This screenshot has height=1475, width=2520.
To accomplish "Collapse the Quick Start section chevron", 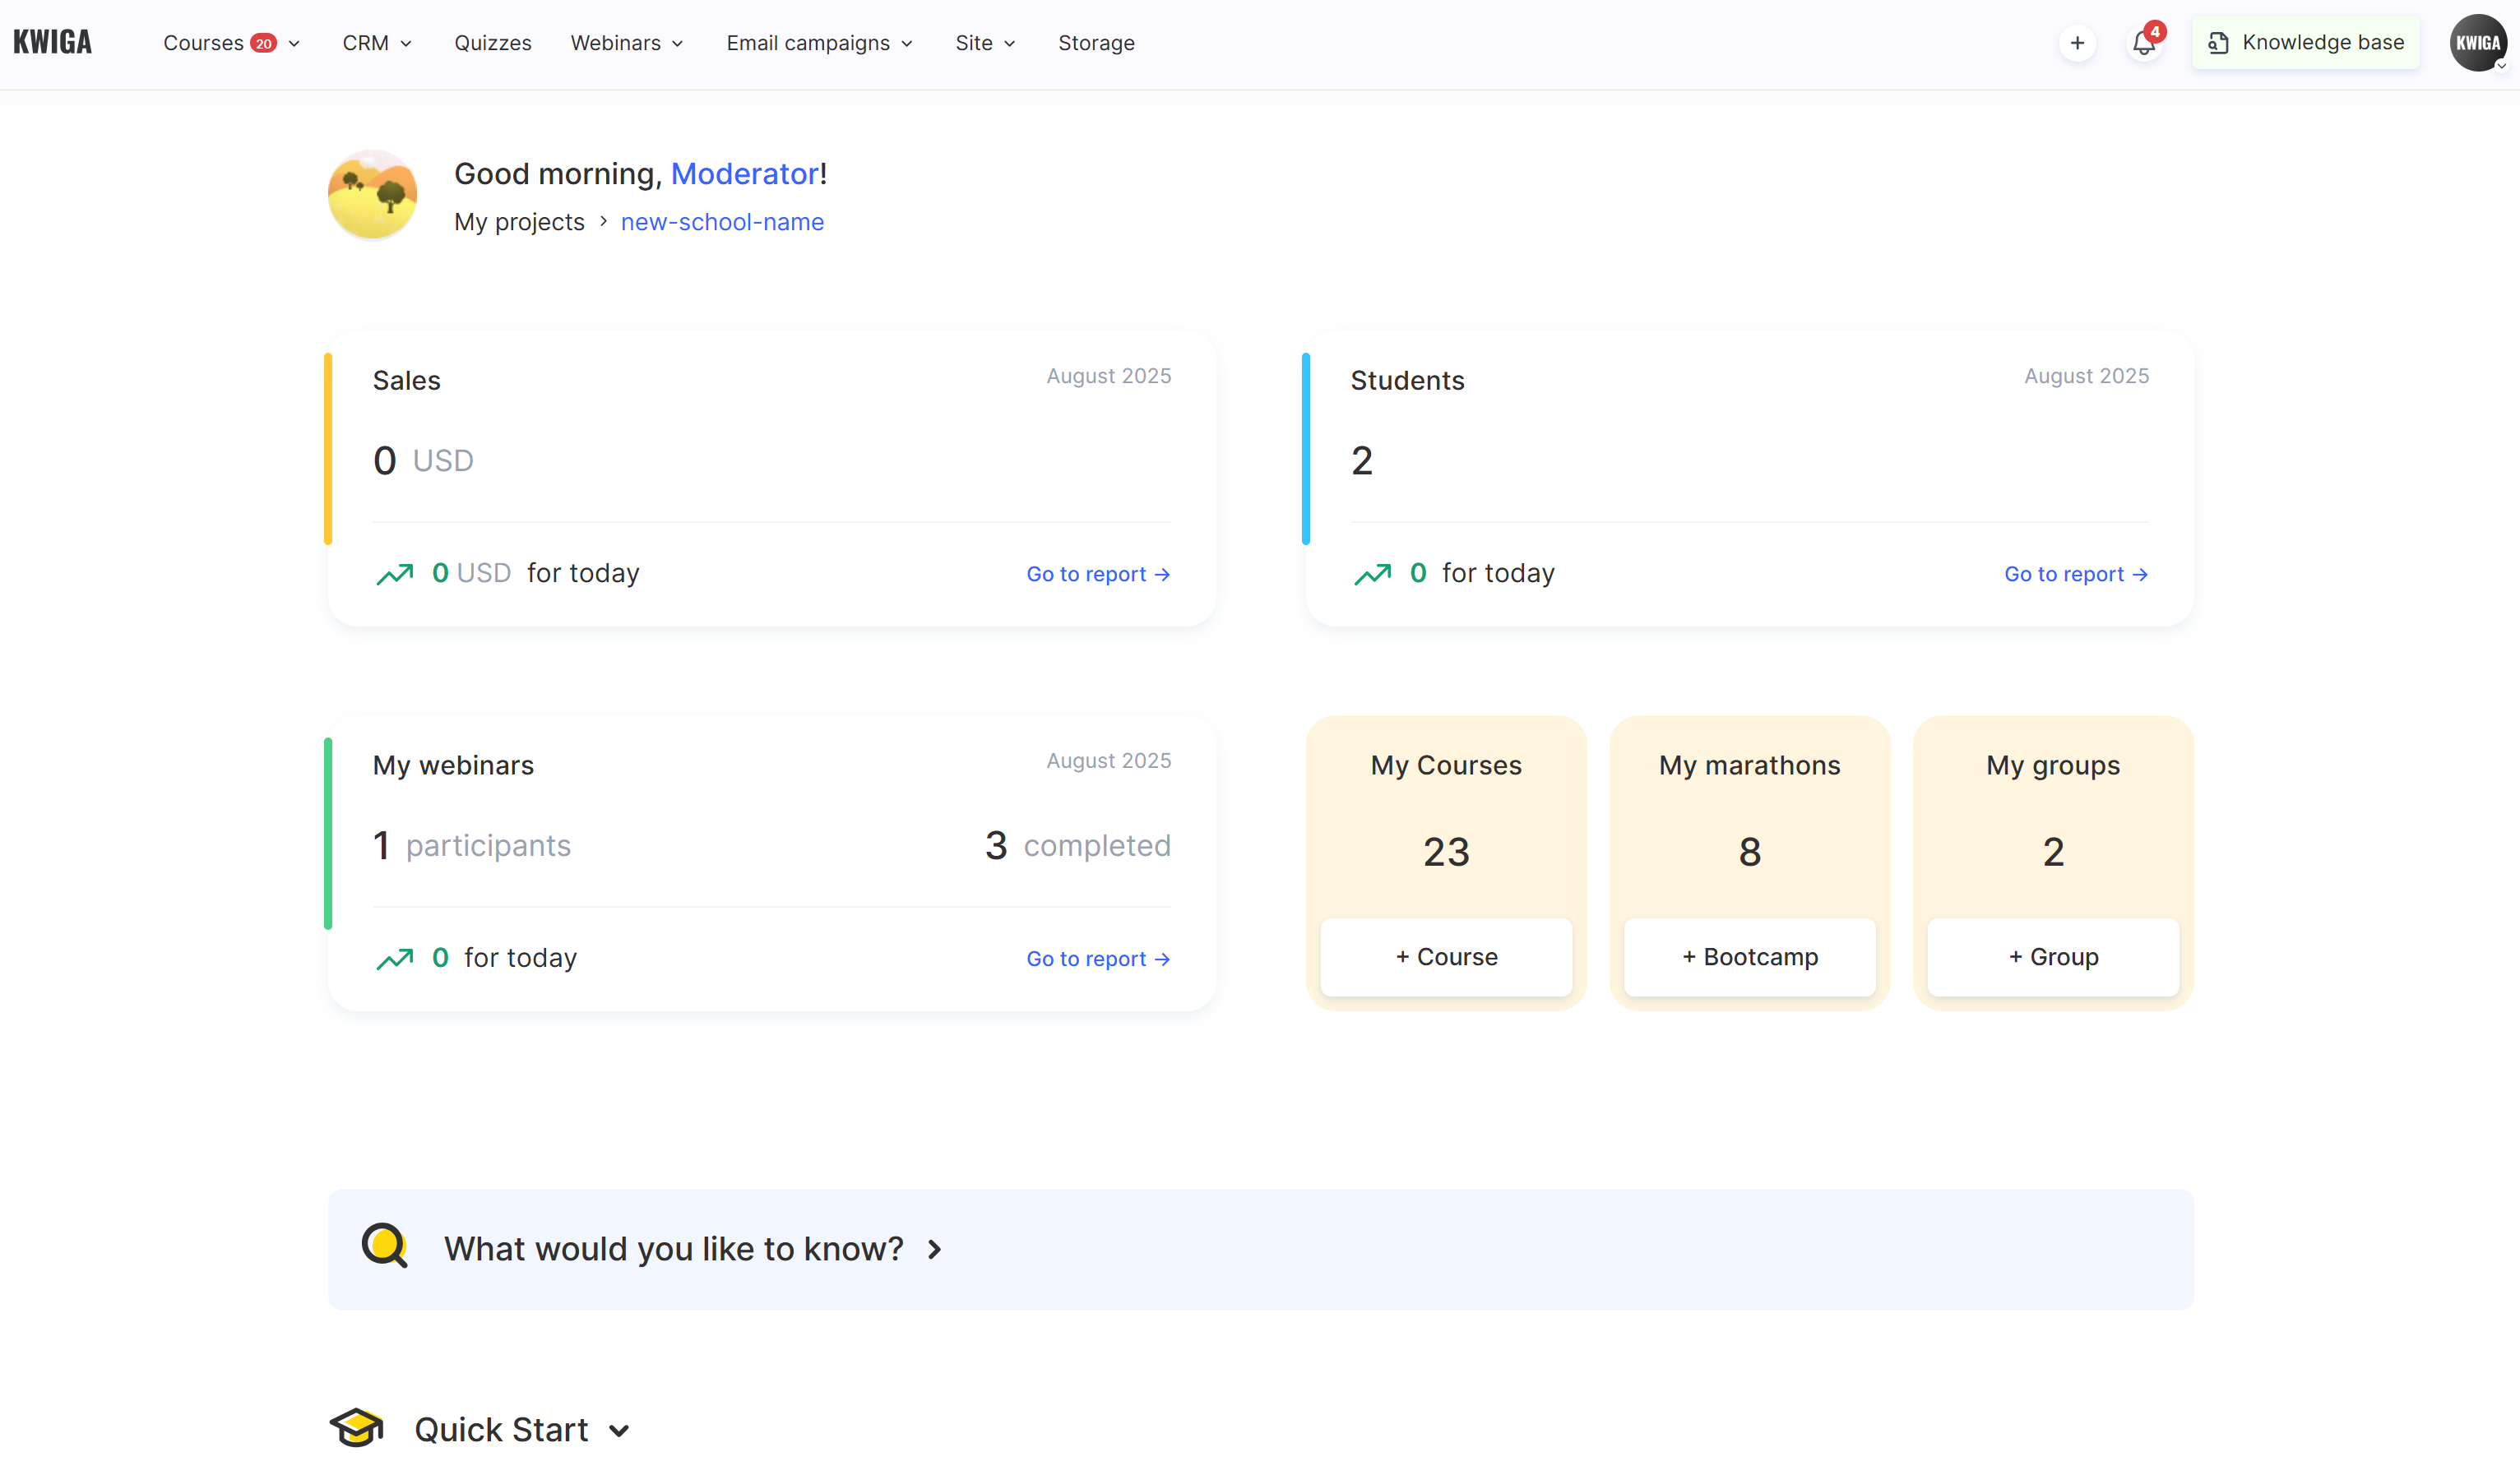I will tap(620, 1430).
